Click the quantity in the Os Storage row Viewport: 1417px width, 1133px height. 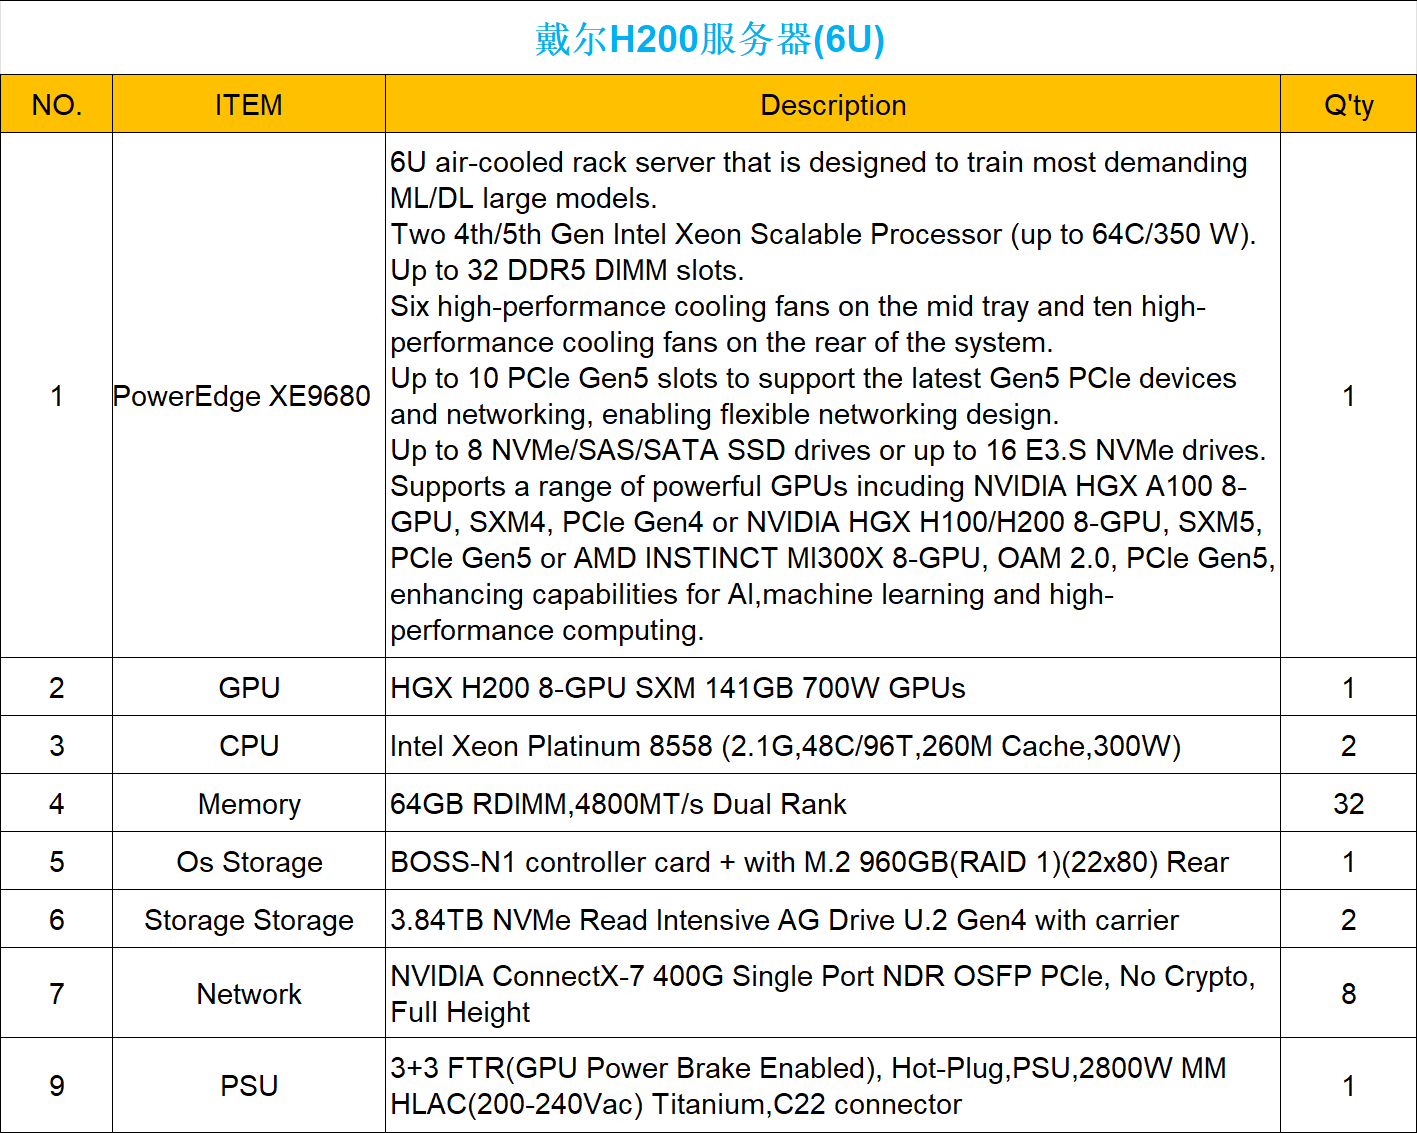point(1348,861)
